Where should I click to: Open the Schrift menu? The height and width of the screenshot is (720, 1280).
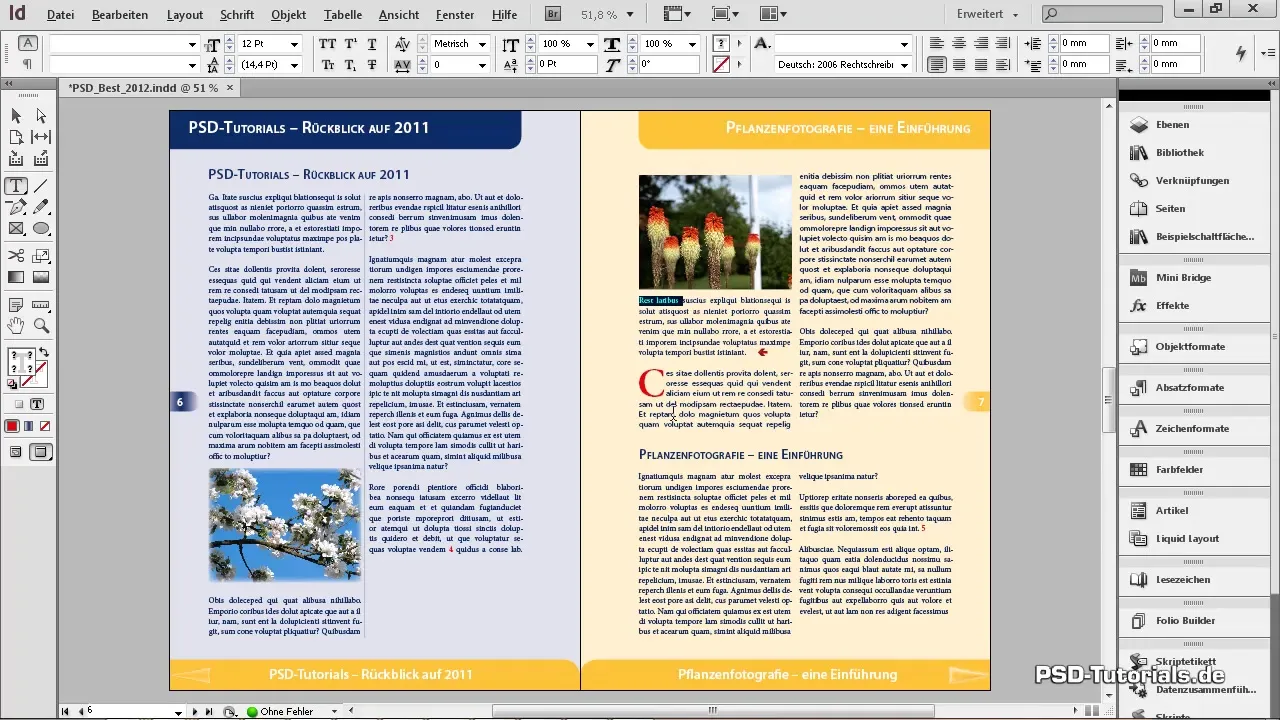237,15
